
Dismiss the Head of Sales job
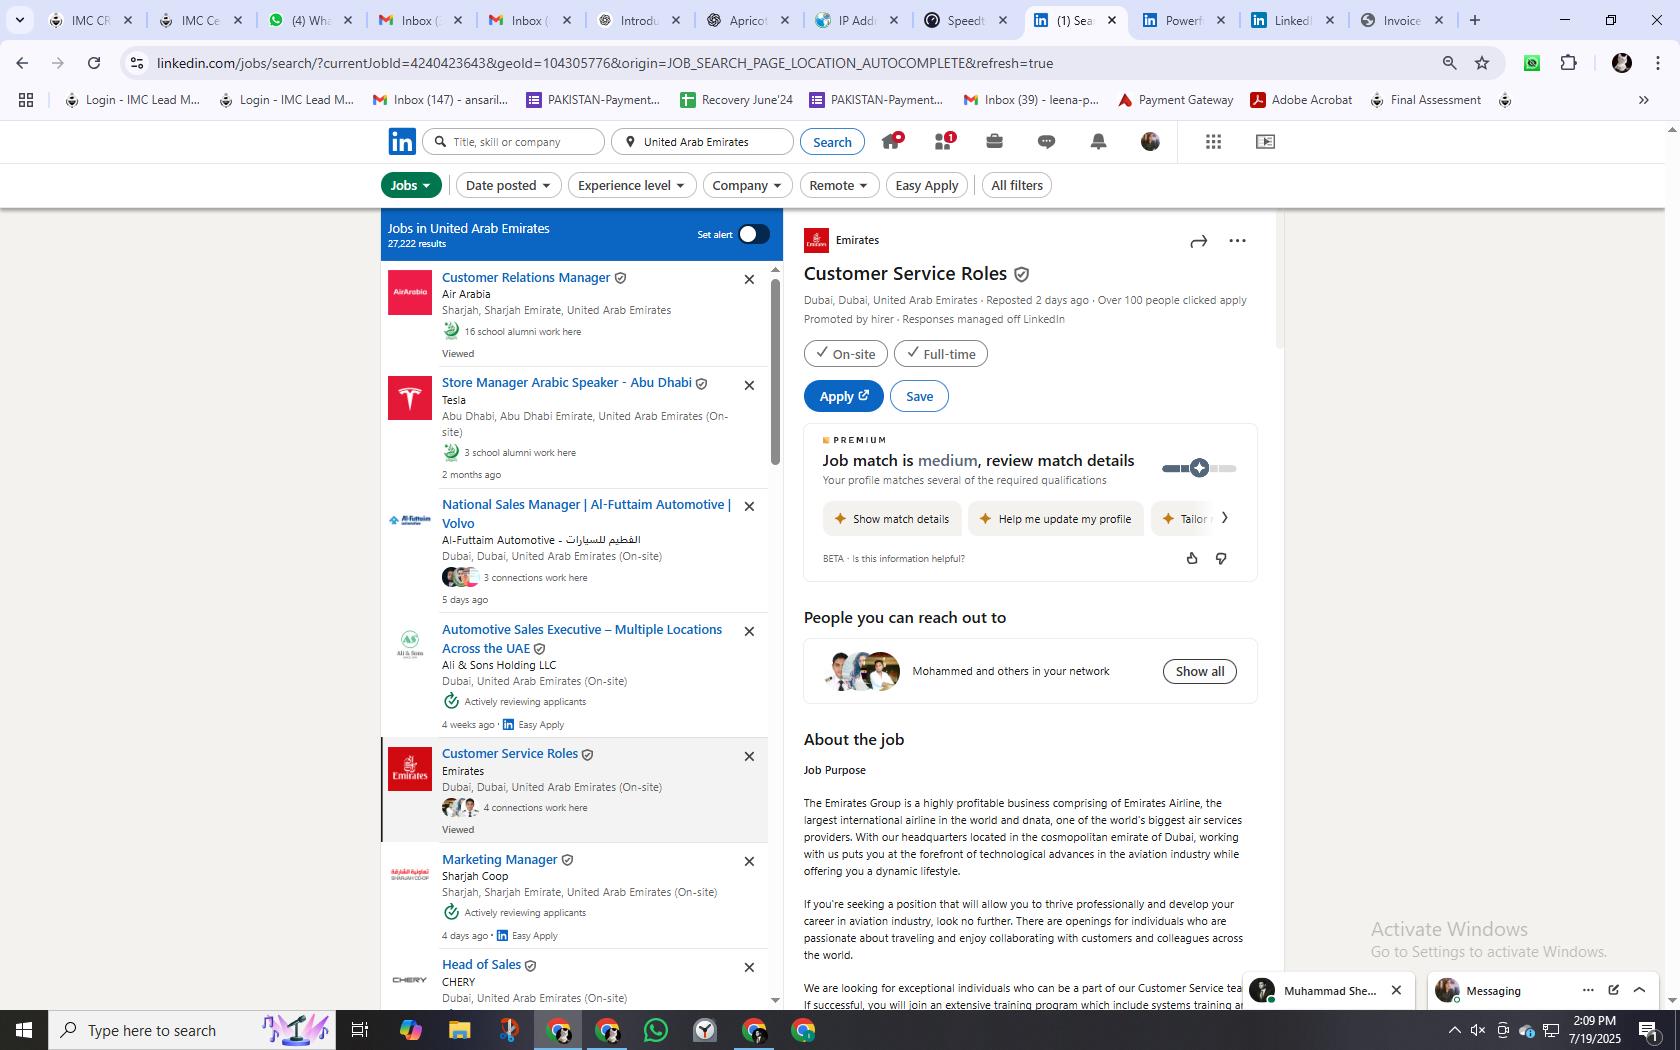(749, 967)
